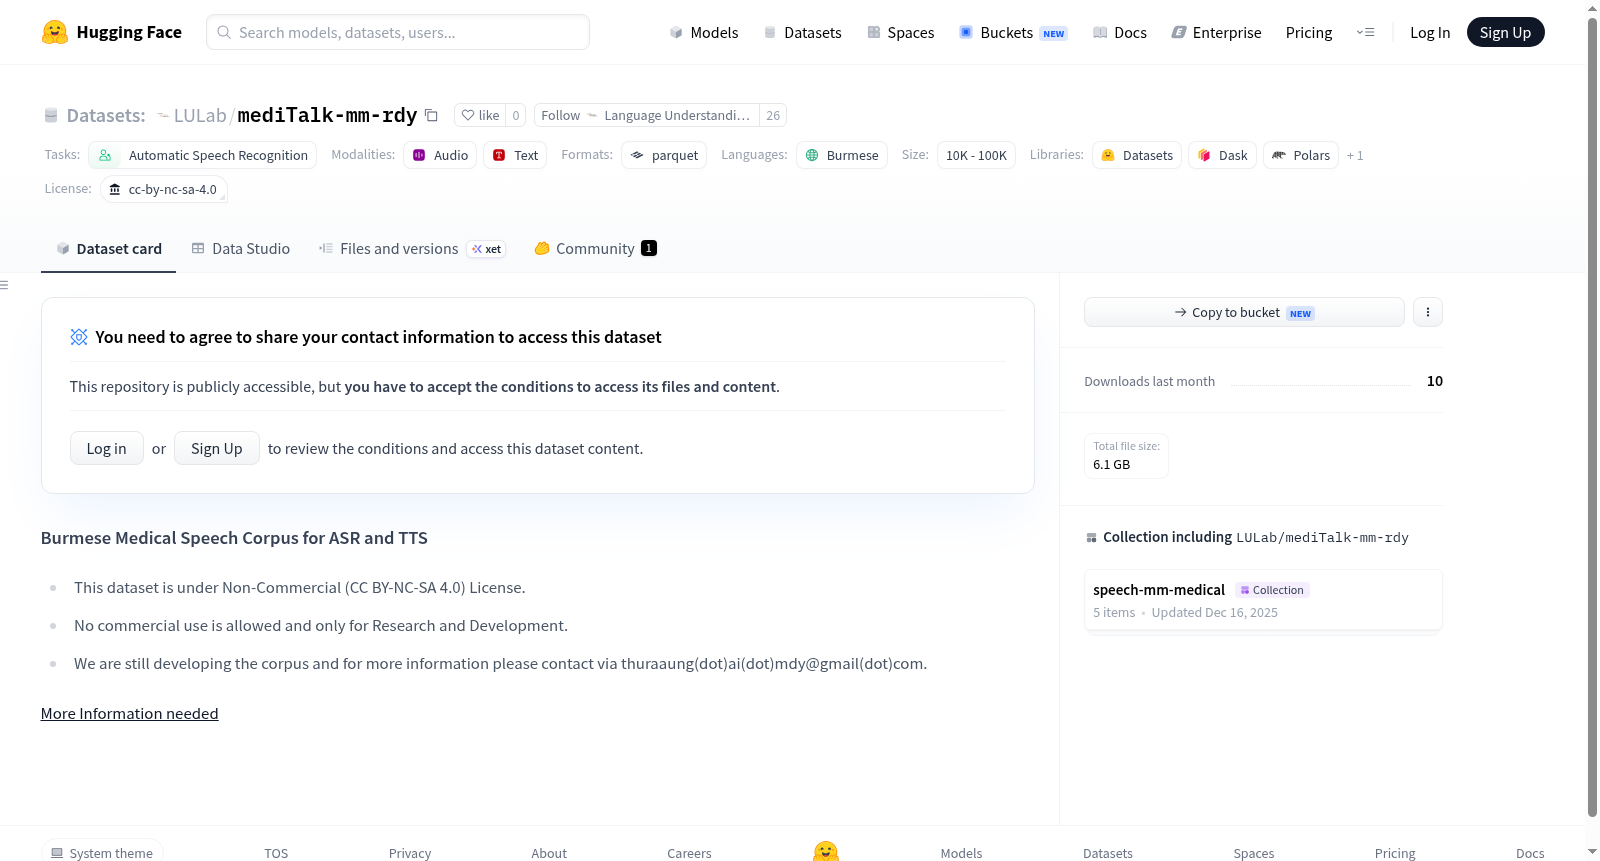Open the side menu toggle at left edge

tap(4, 285)
